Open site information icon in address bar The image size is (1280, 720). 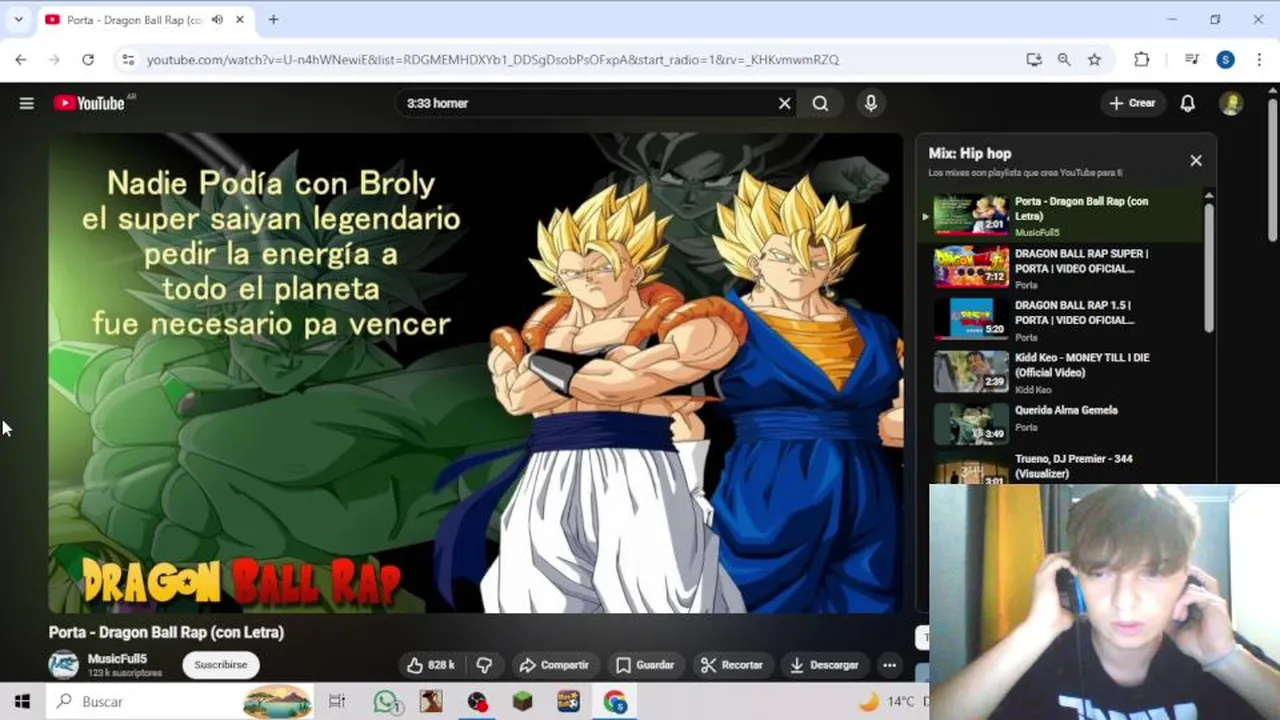(128, 60)
